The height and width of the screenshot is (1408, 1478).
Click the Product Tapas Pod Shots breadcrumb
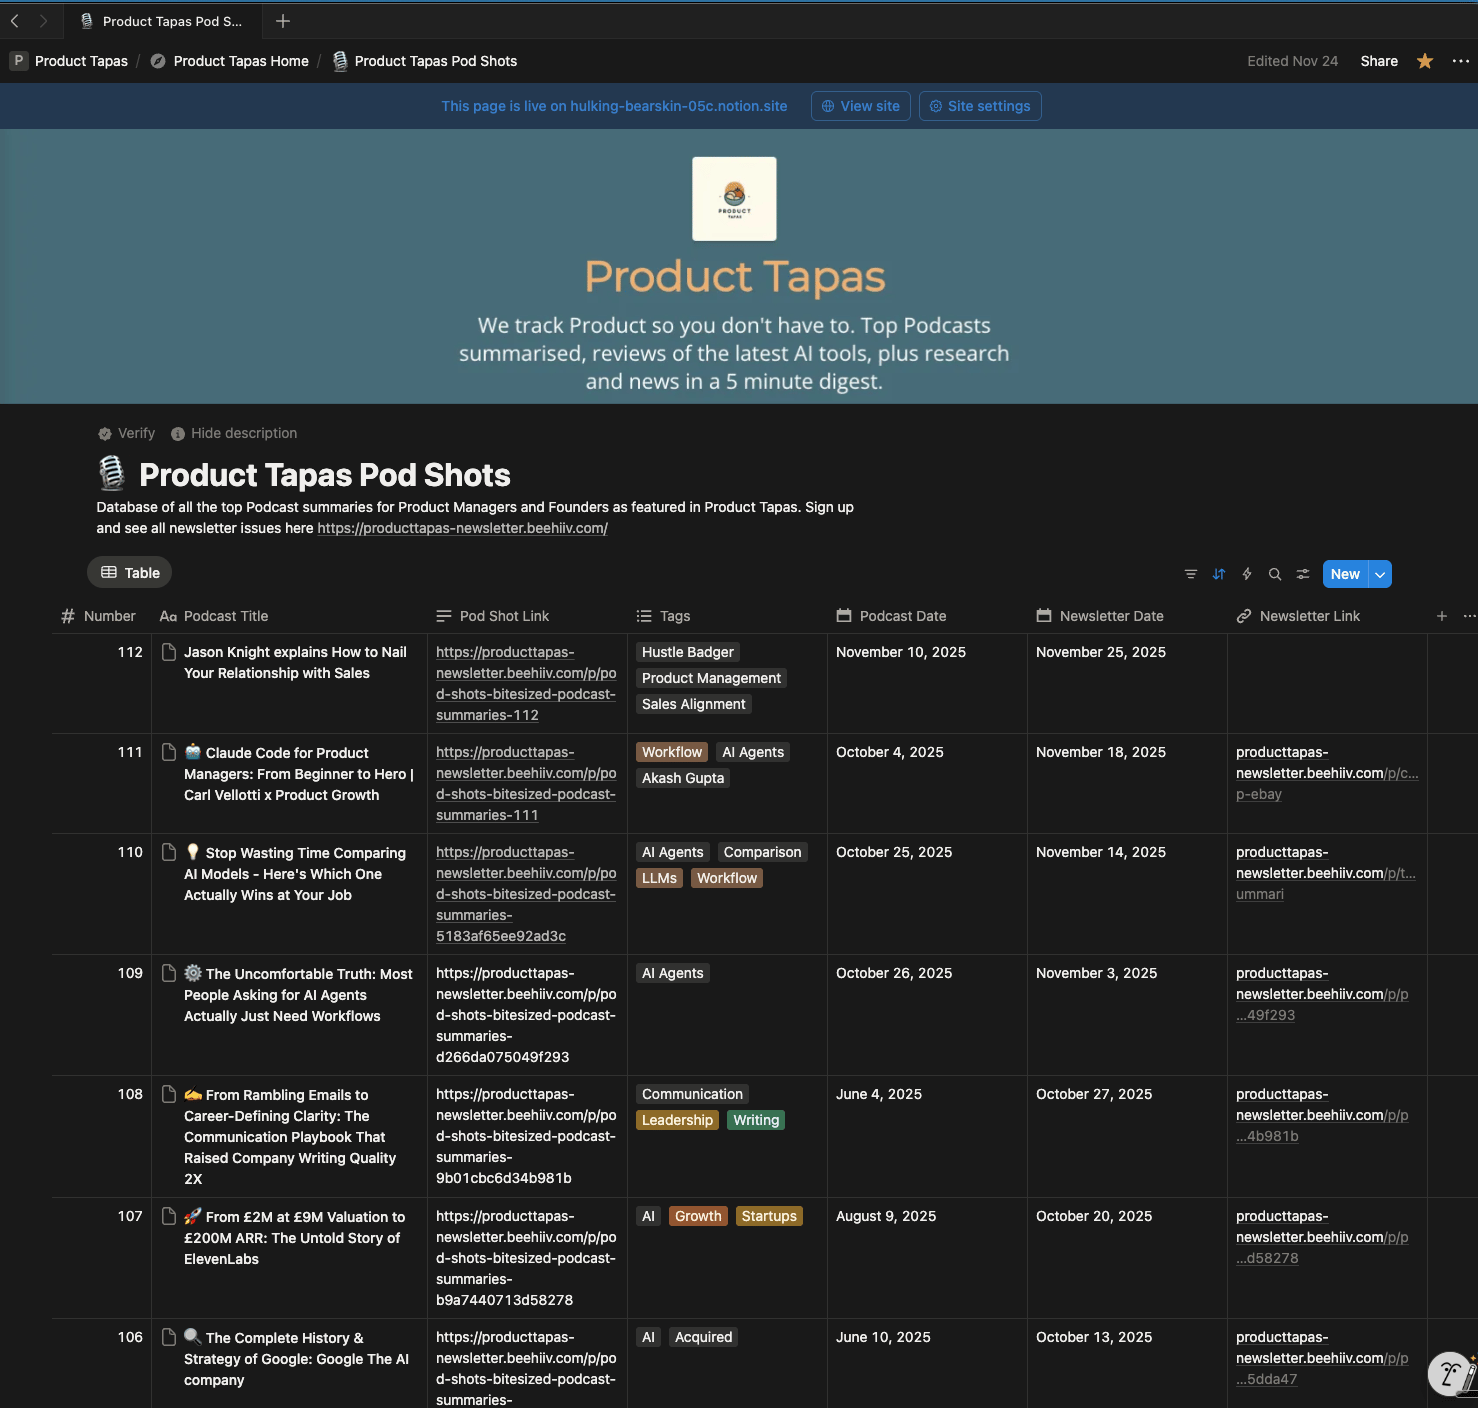tap(425, 61)
